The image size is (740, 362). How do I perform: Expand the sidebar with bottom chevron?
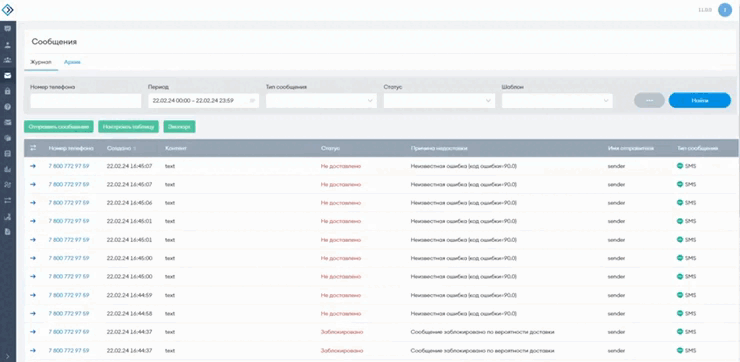tap(8, 356)
